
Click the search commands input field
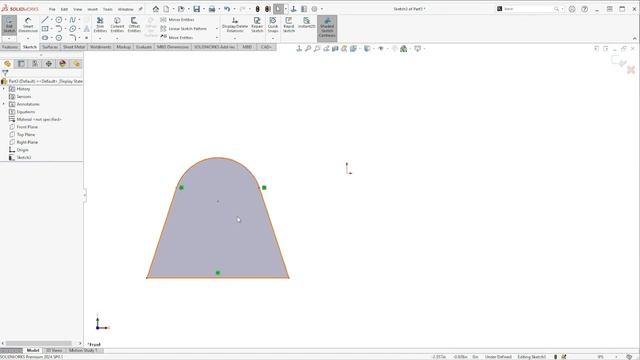coord(529,9)
